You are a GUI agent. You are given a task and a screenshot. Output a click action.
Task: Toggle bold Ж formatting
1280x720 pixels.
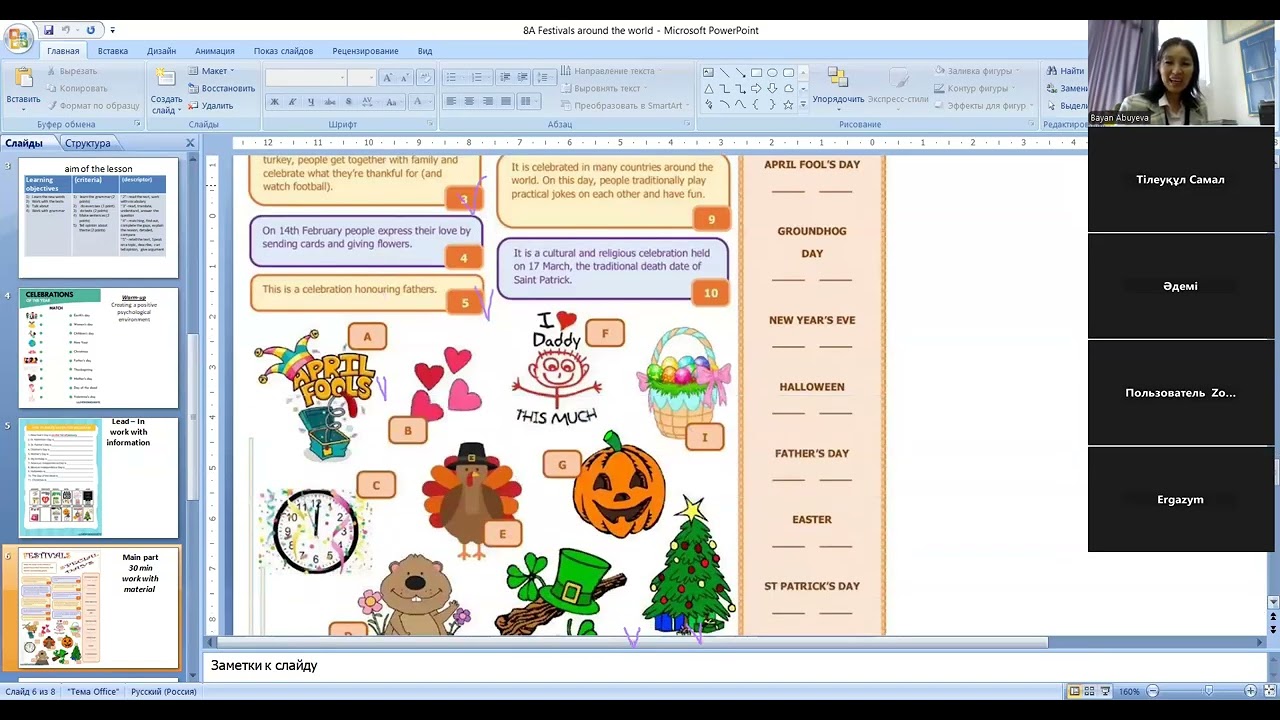coord(274,102)
